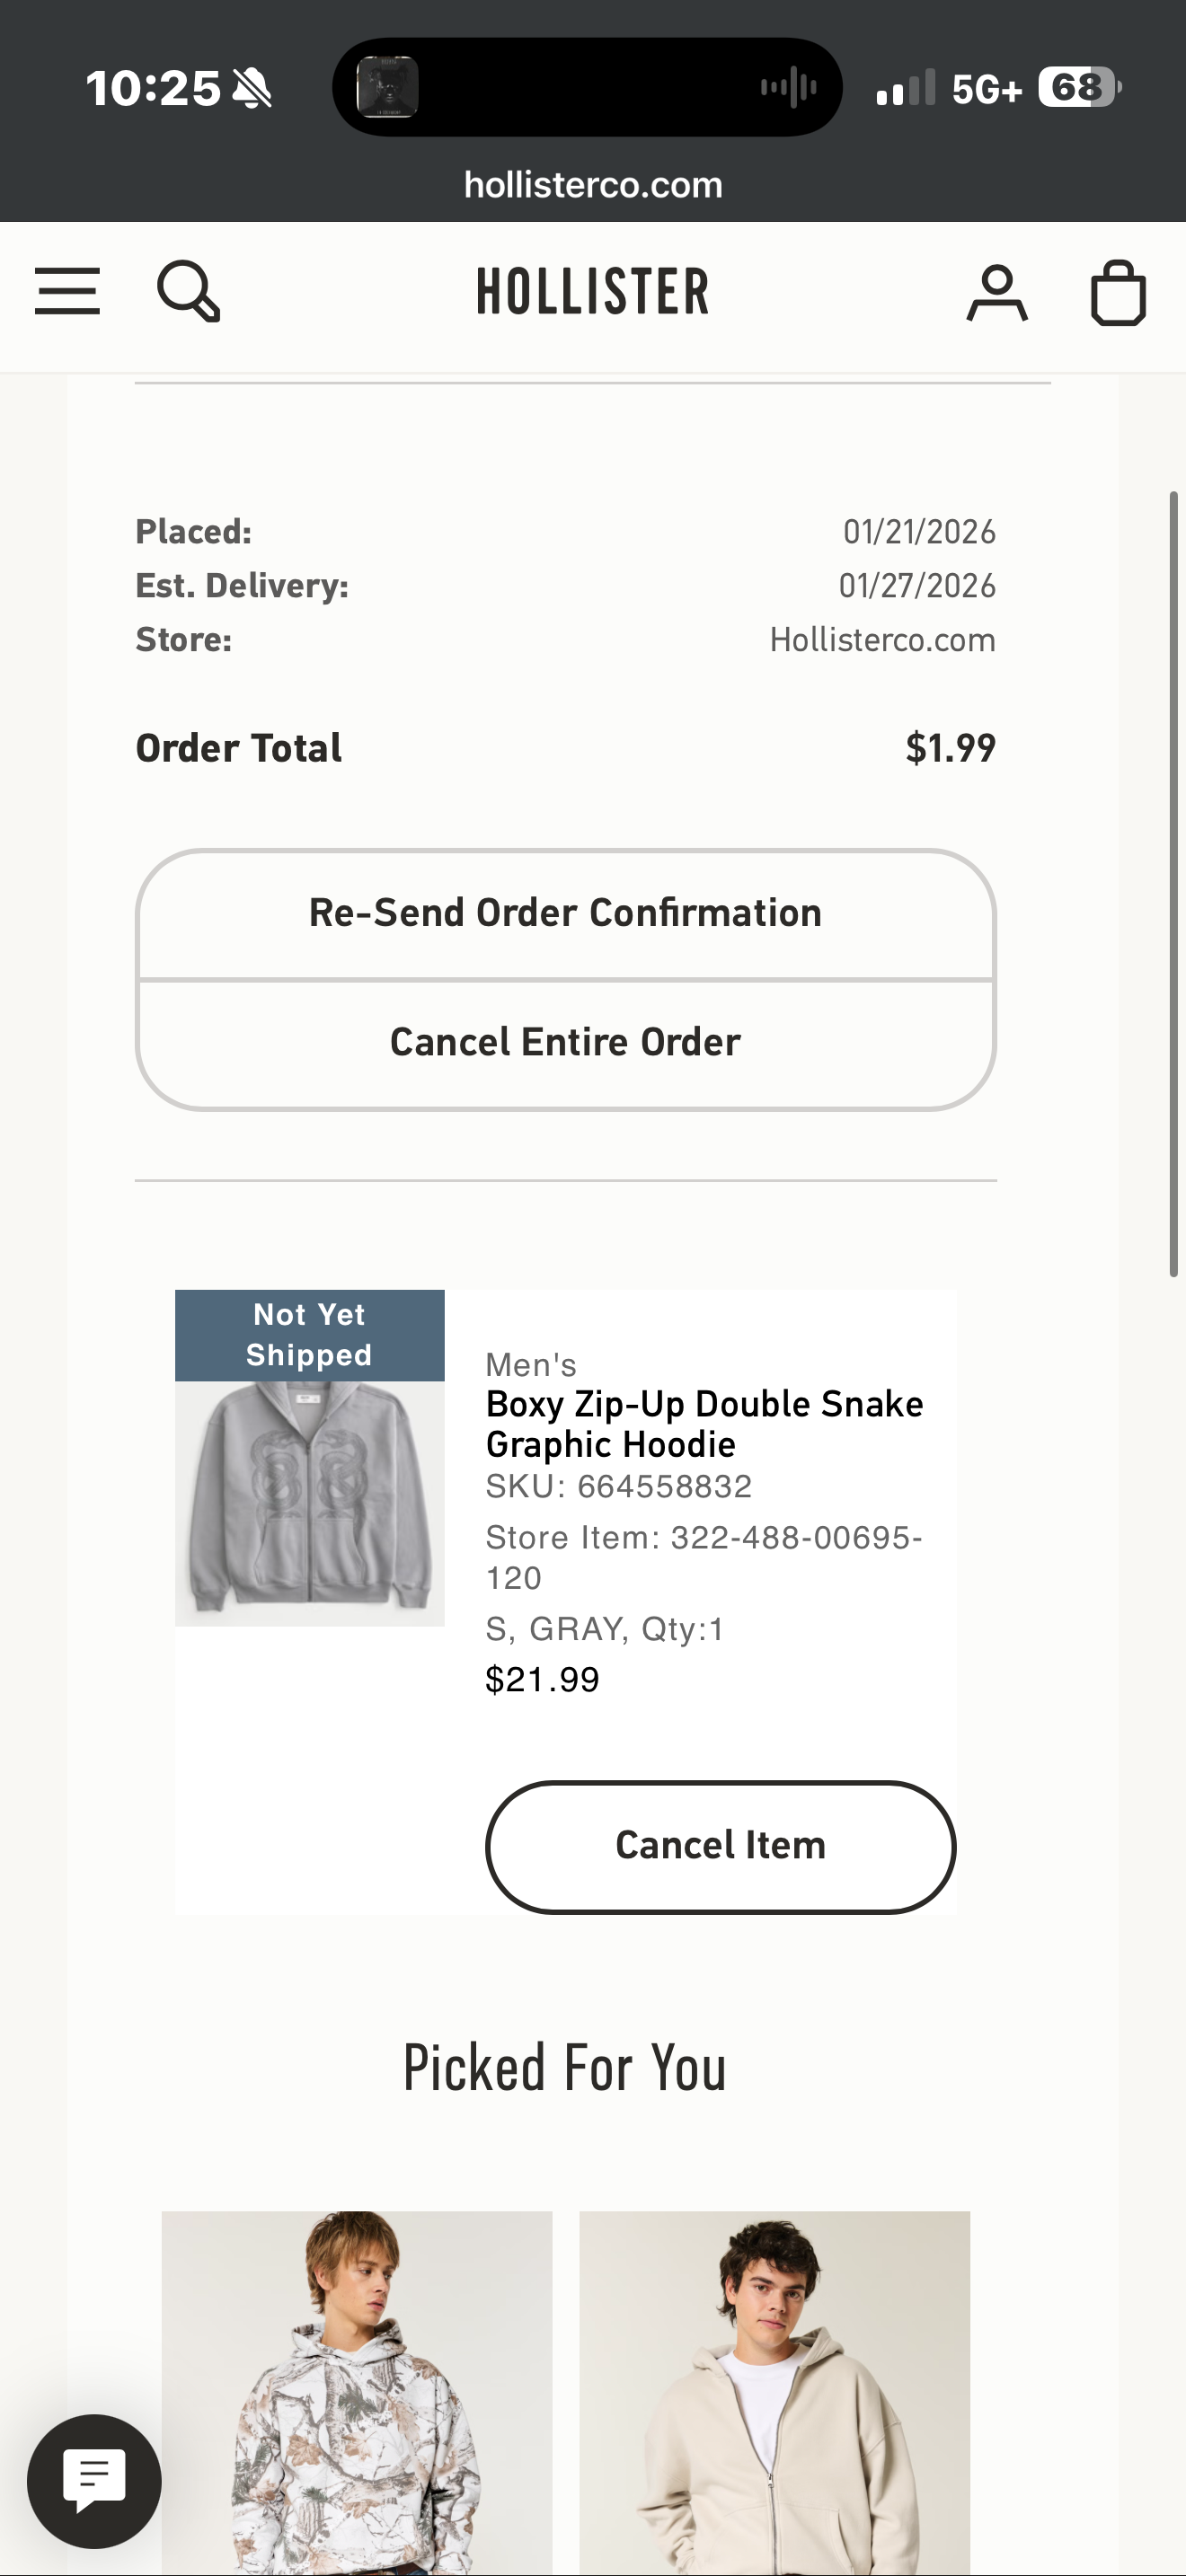This screenshot has height=2576, width=1186.
Task: Open the camo hoodie recommendation
Action: click(x=357, y=2393)
